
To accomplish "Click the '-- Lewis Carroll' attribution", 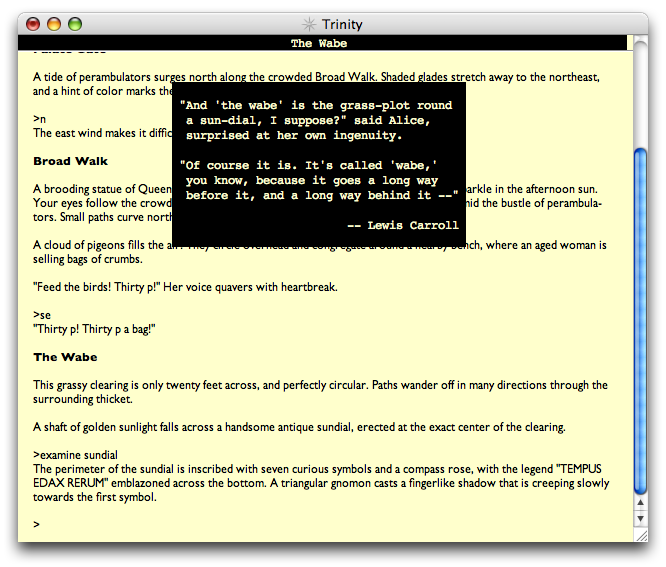I will coord(402,225).
